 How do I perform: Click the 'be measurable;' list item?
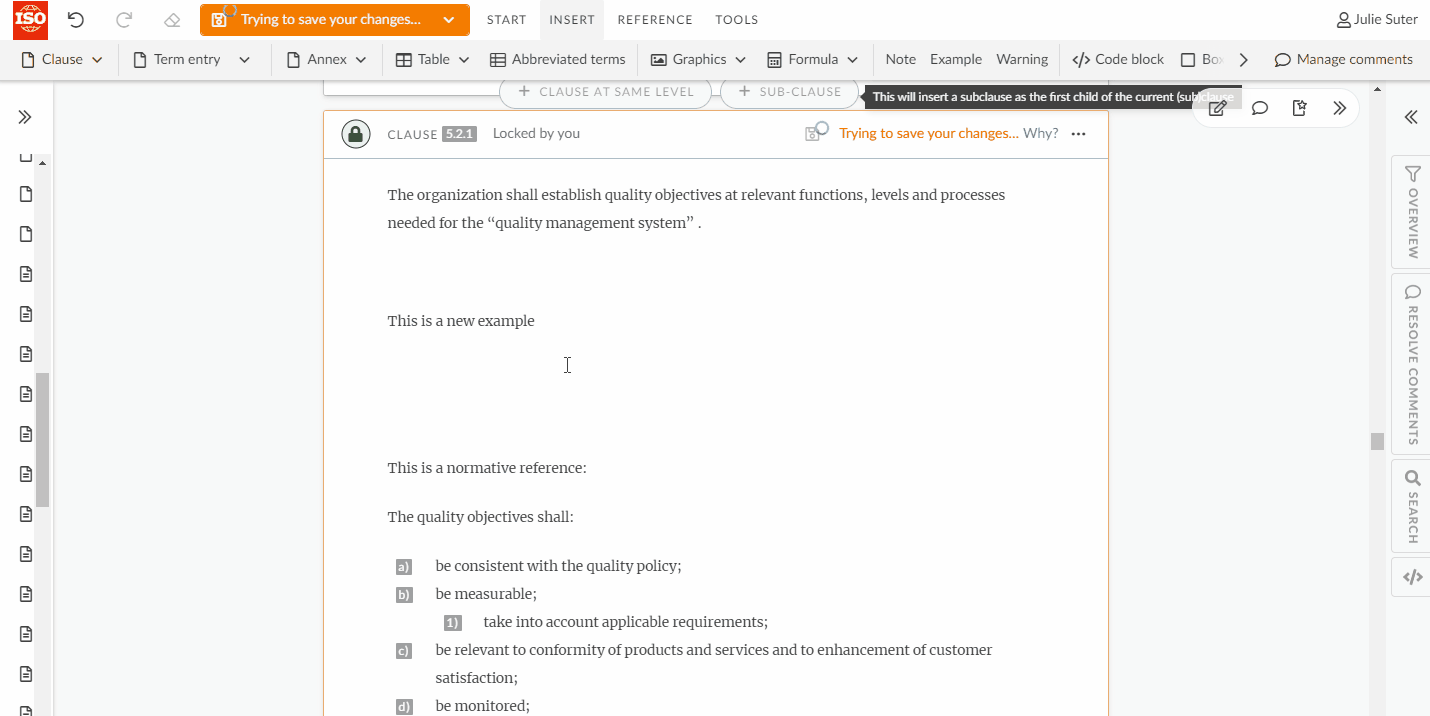(486, 594)
